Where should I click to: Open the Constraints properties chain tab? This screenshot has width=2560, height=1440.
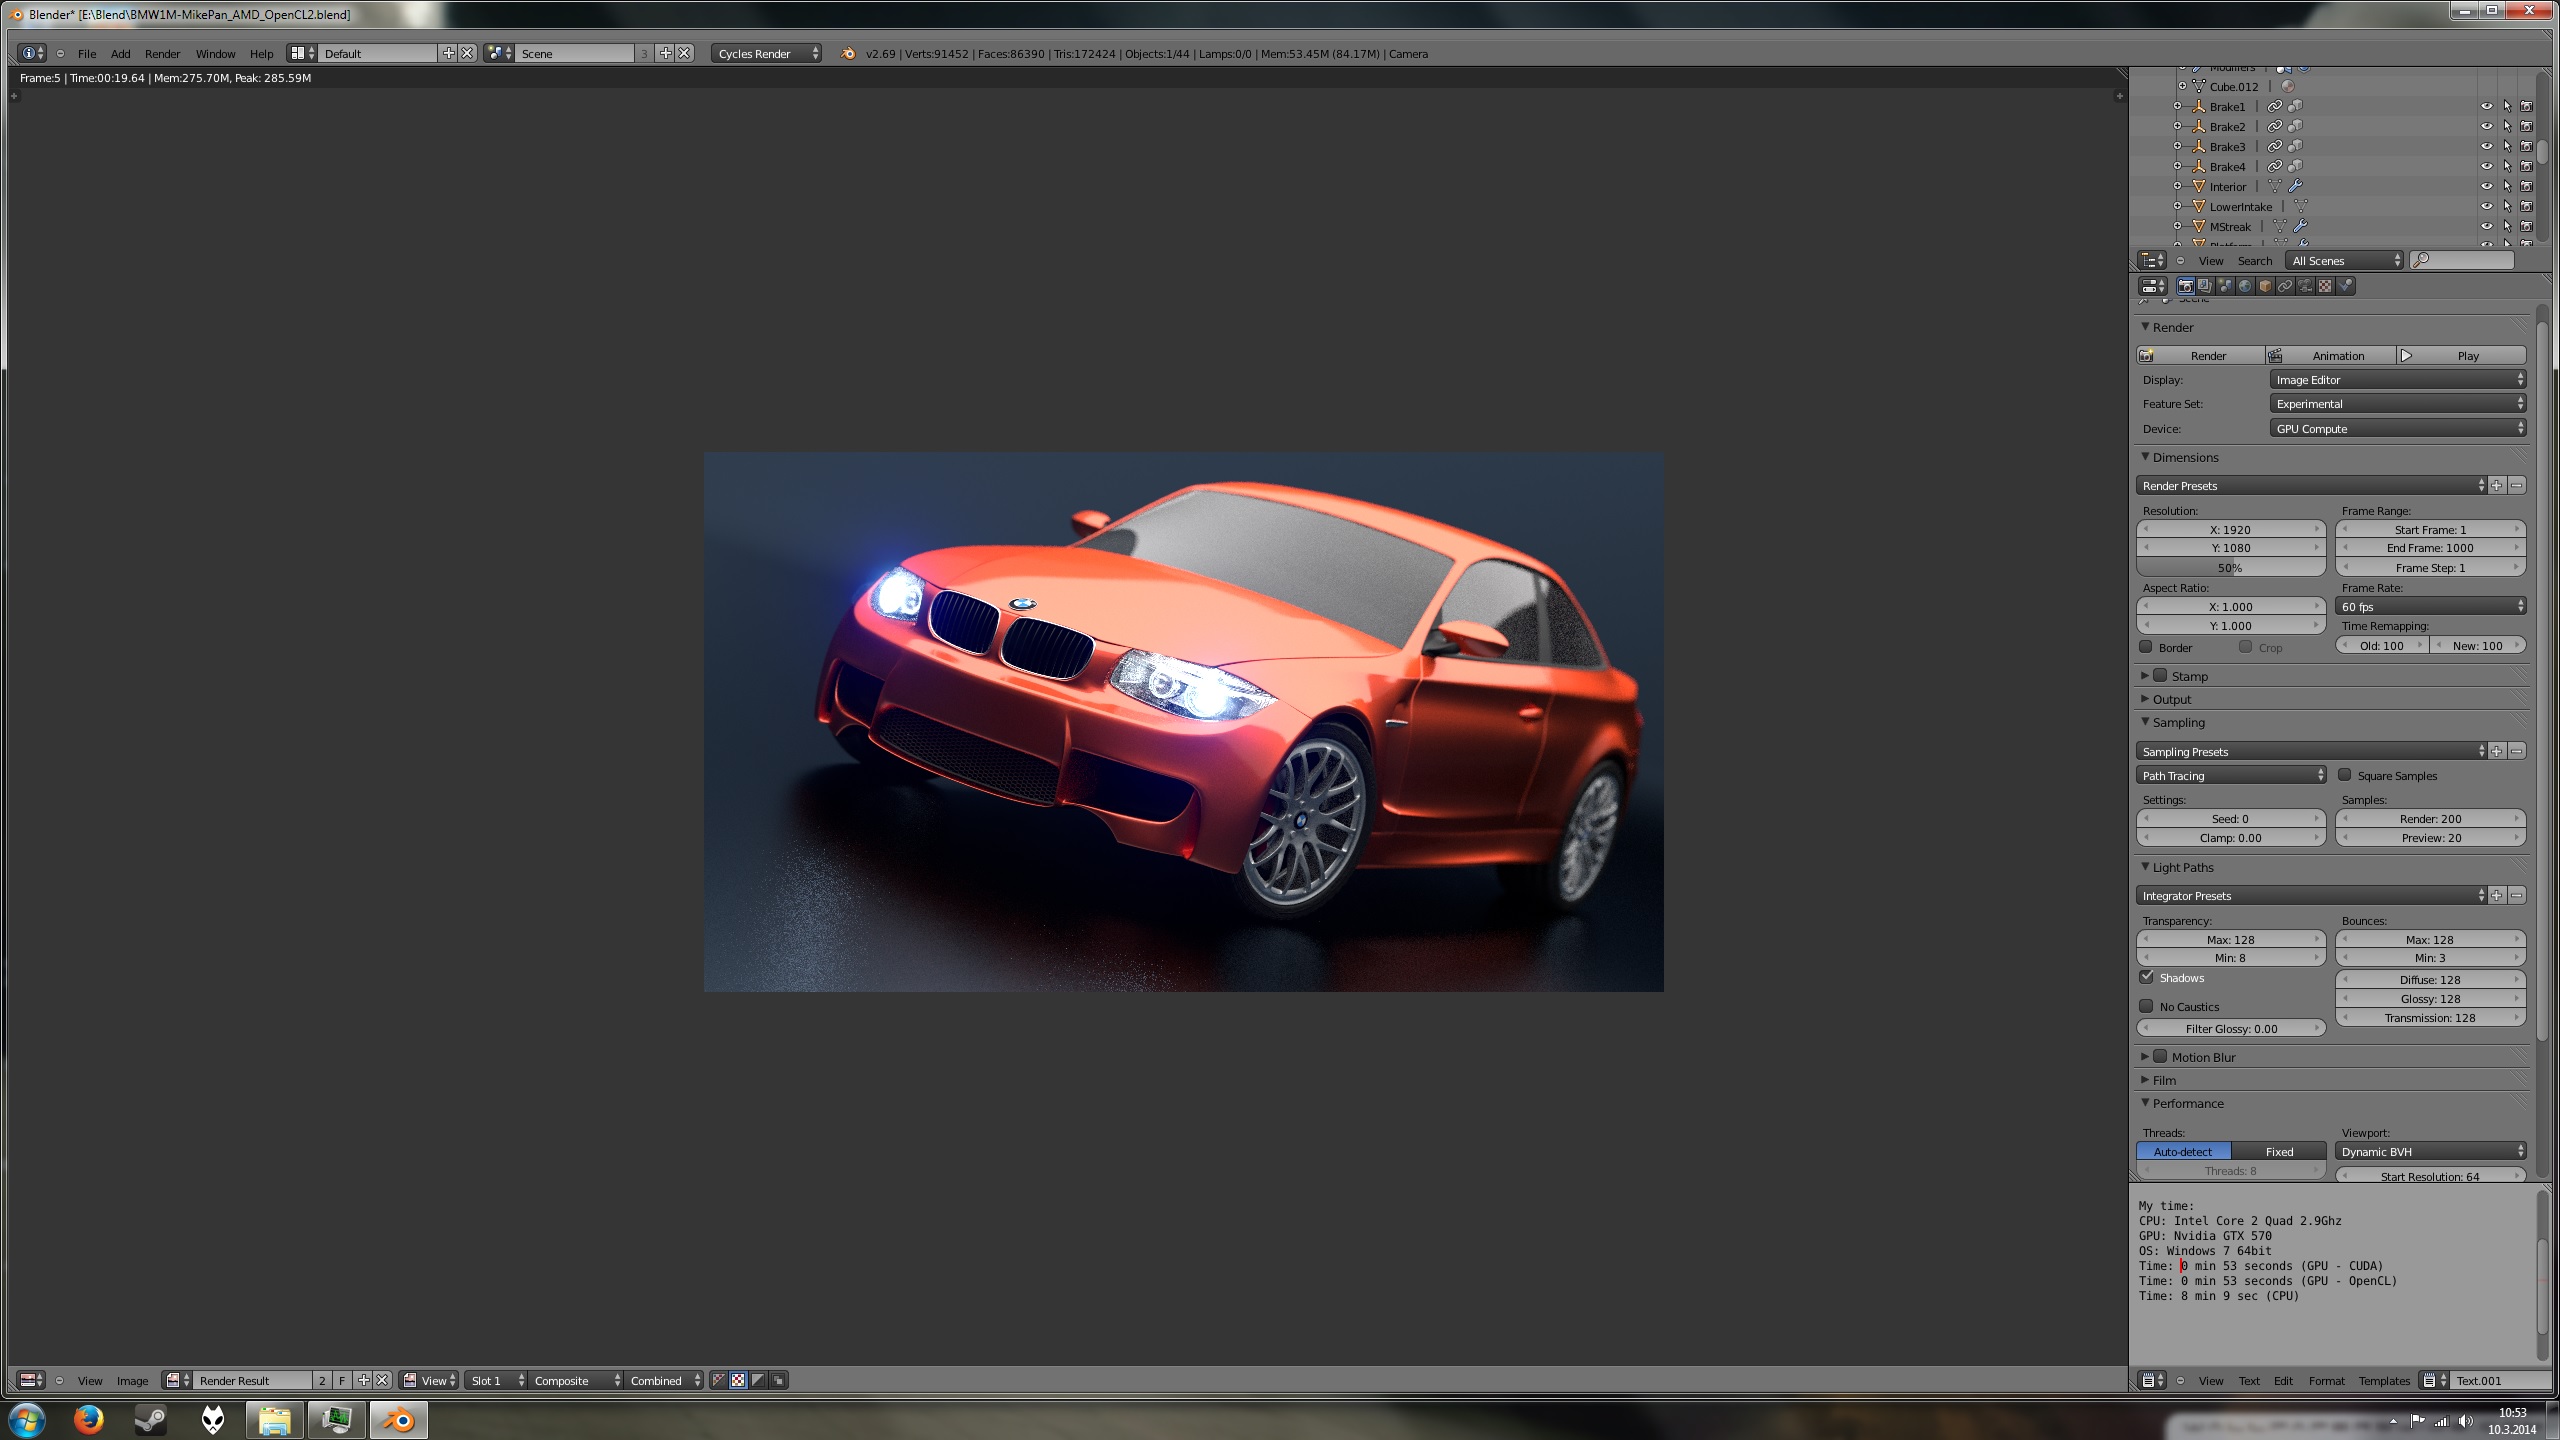(2285, 286)
